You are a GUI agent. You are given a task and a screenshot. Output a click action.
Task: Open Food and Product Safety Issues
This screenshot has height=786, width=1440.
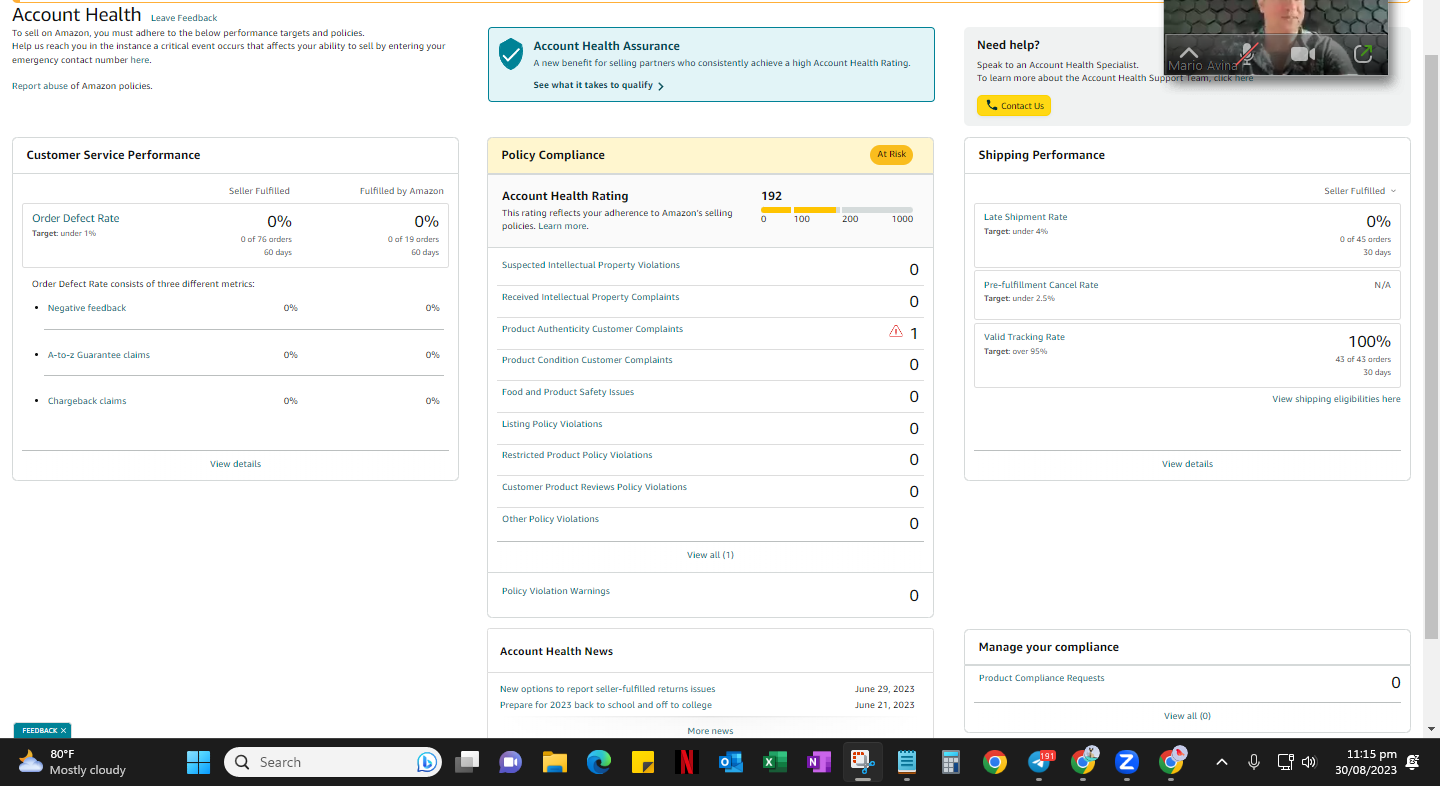click(x=568, y=392)
